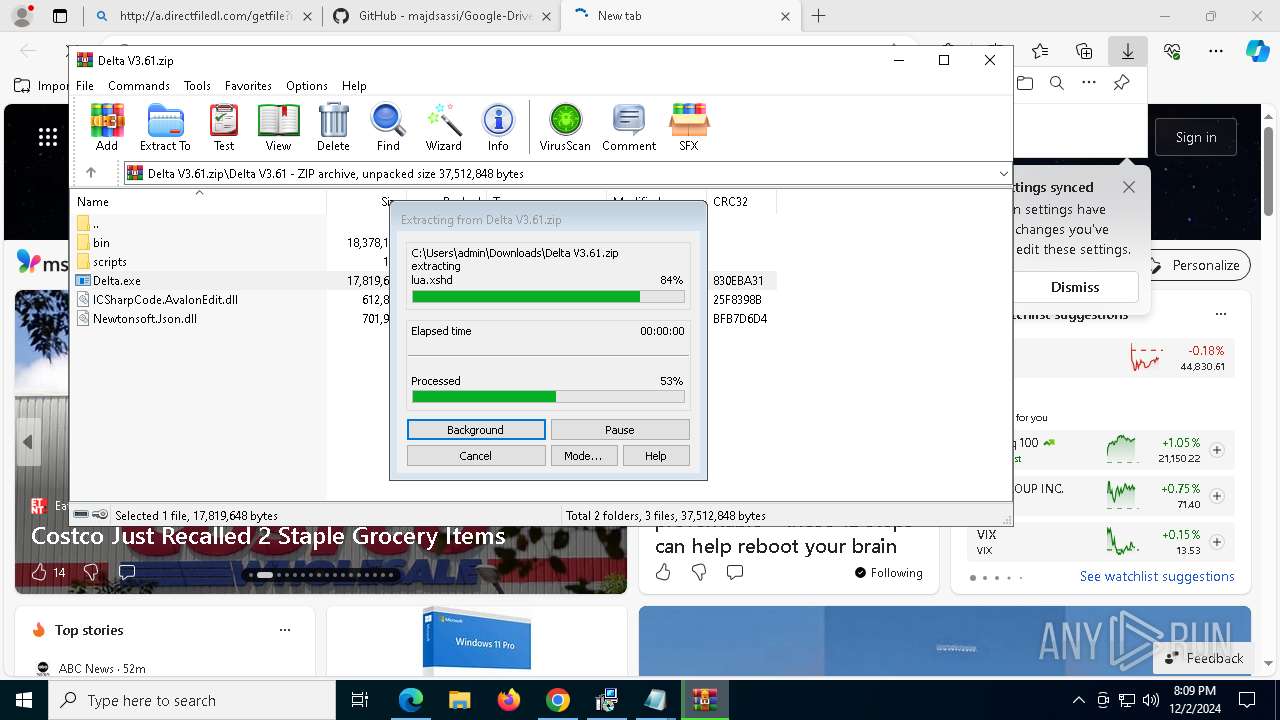Open See watchlist suggestions link
This screenshot has width=1280, height=720.
tap(1157, 576)
